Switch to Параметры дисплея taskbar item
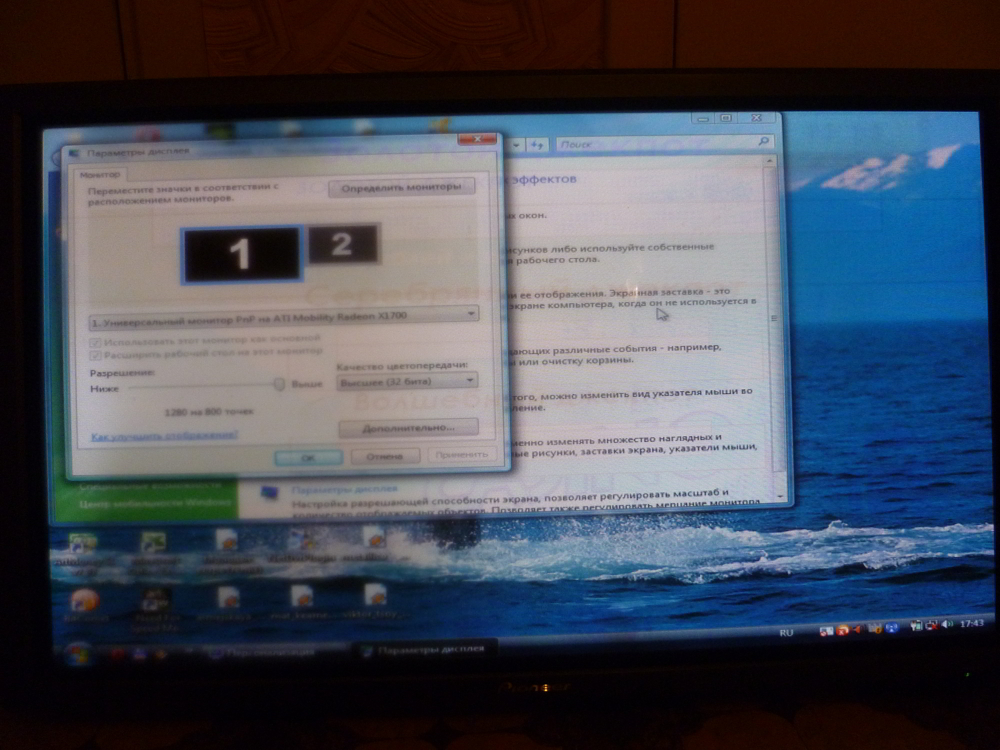The height and width of the screenshot is (750, 1000). [424, 650]
